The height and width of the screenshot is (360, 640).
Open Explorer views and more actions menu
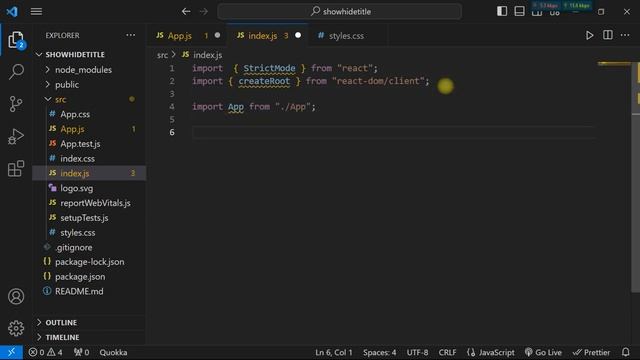tap(131, 36)
